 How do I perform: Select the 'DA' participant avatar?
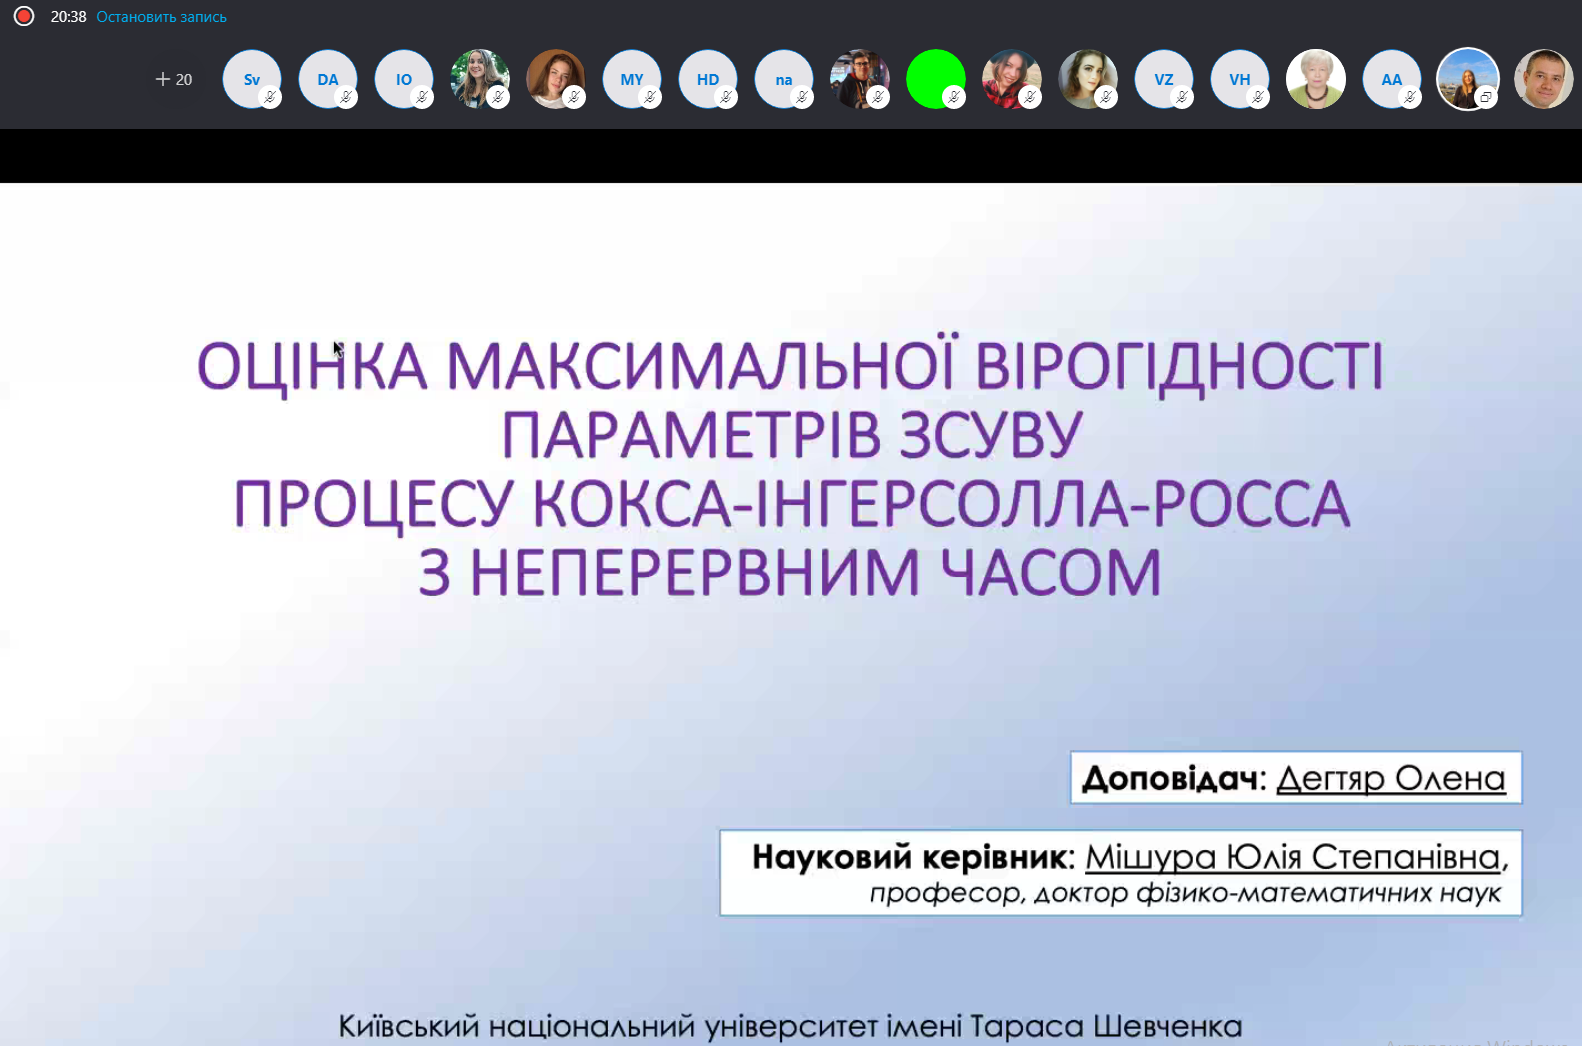(327, 79)
